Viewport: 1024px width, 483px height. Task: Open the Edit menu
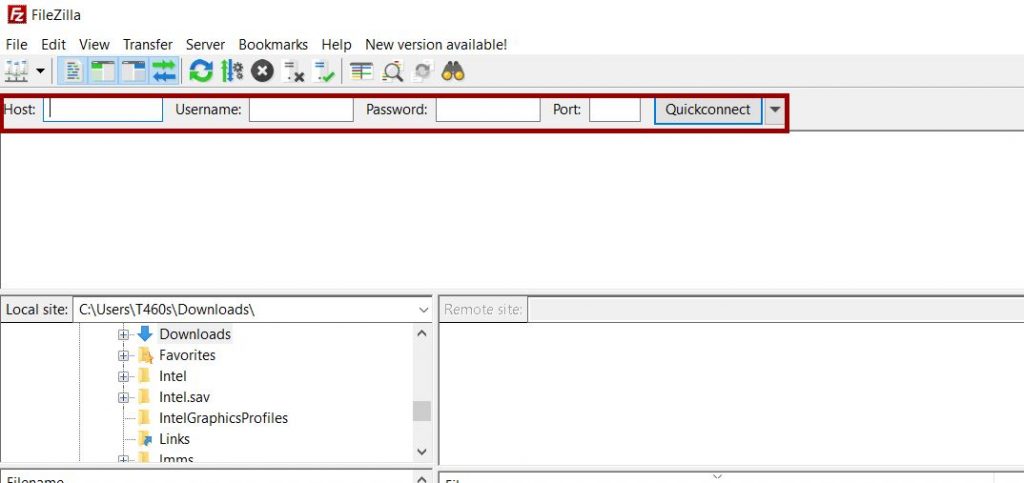pos(54,44)
